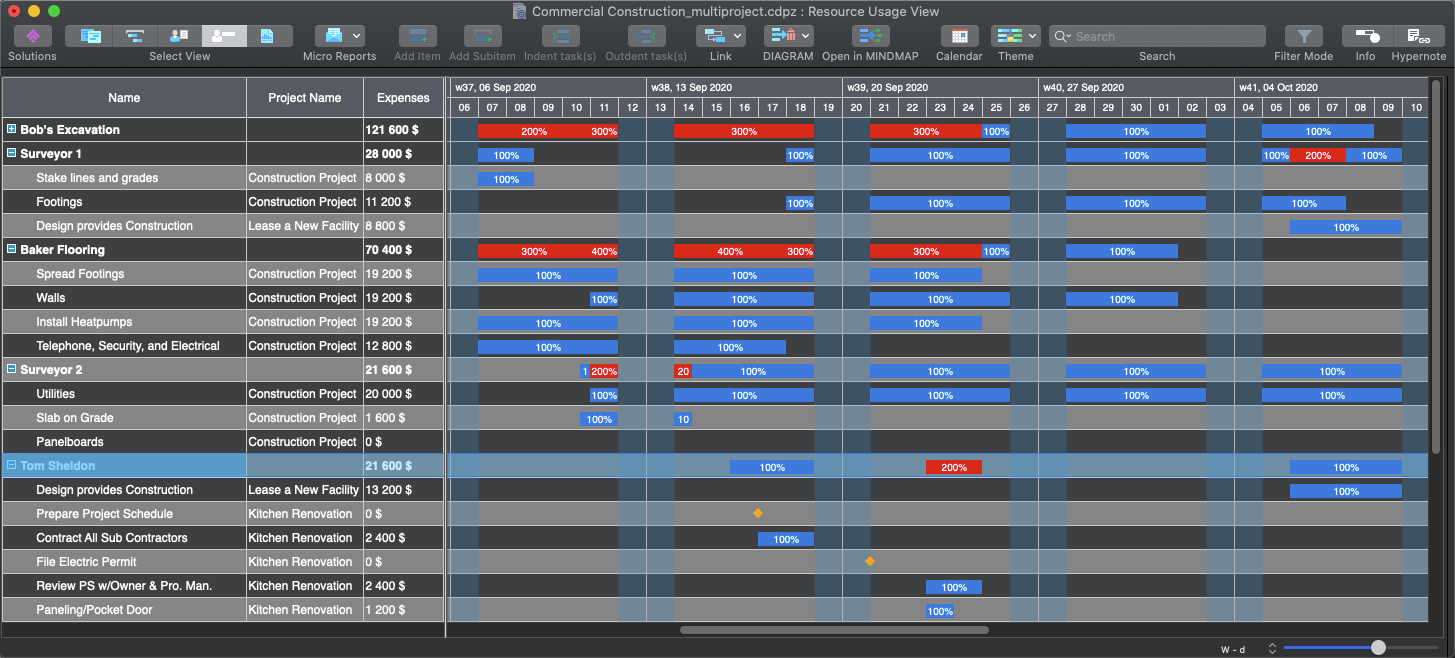Viewport: 1455px width, 658px height.
Task: Toggle Filter Mode on
Action: pos(1303,37)
